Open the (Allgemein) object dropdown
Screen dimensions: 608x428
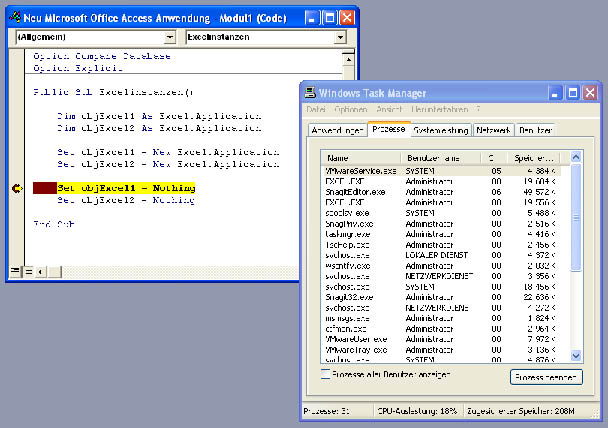172,37
